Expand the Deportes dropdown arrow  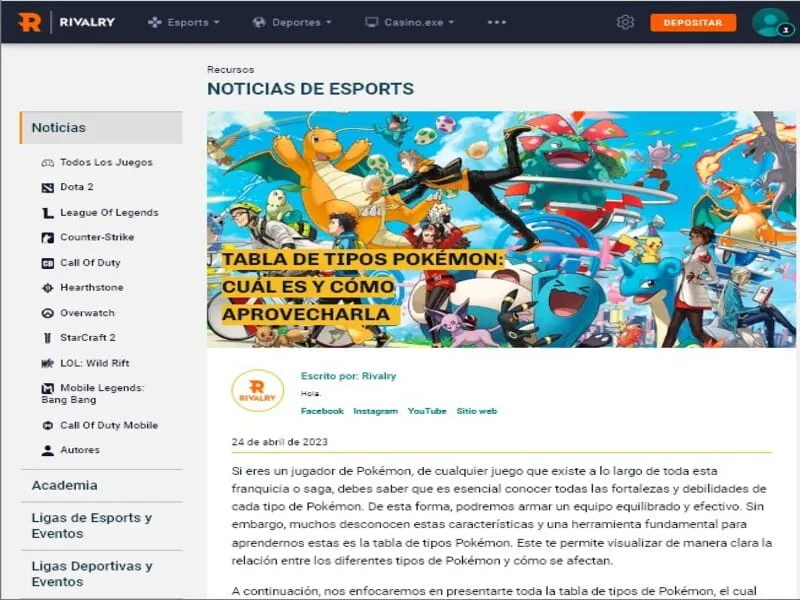point(329,22)
